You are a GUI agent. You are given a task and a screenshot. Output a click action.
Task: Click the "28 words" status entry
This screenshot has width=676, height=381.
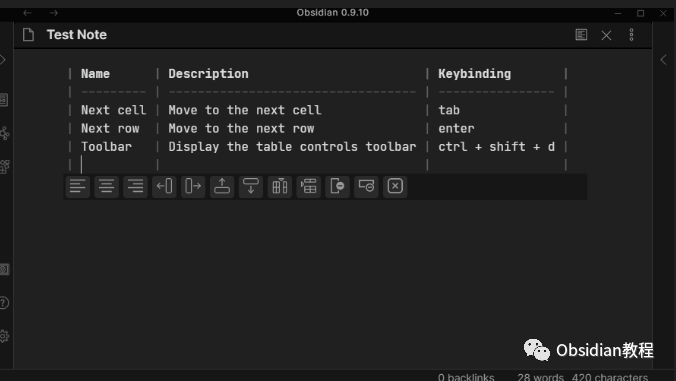[x=540, y=377]
